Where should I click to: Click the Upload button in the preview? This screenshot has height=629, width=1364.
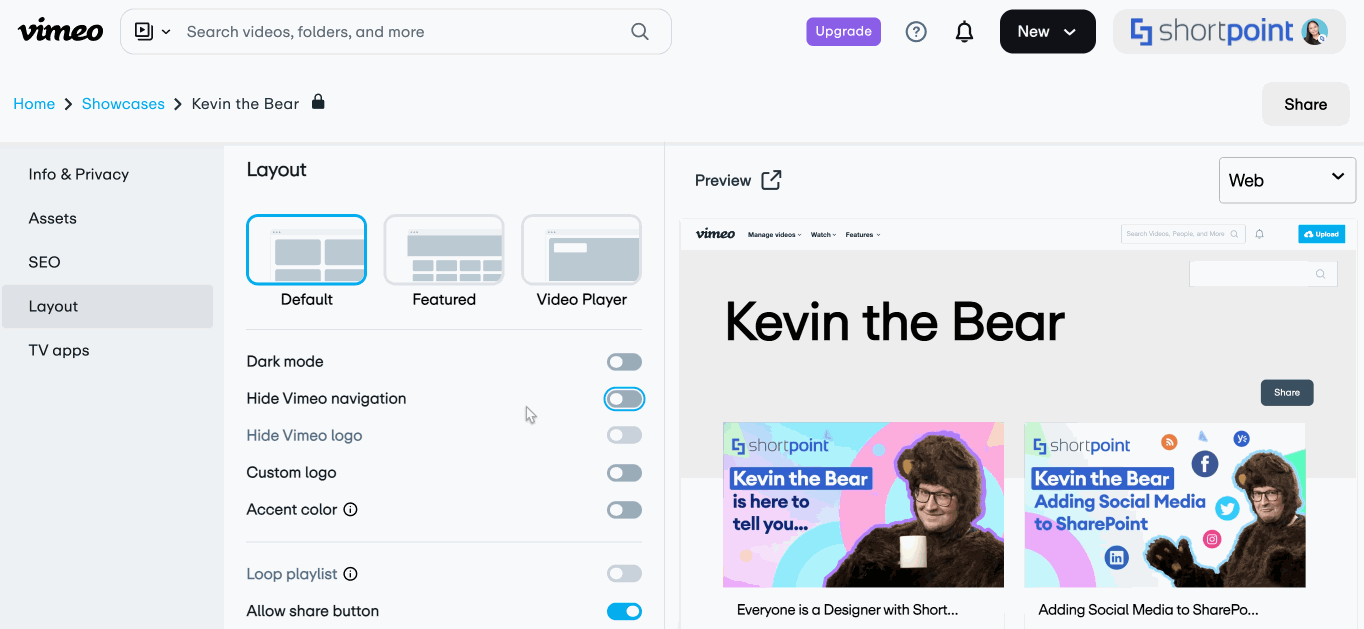pyautogui.click(x=1321, y=234)
